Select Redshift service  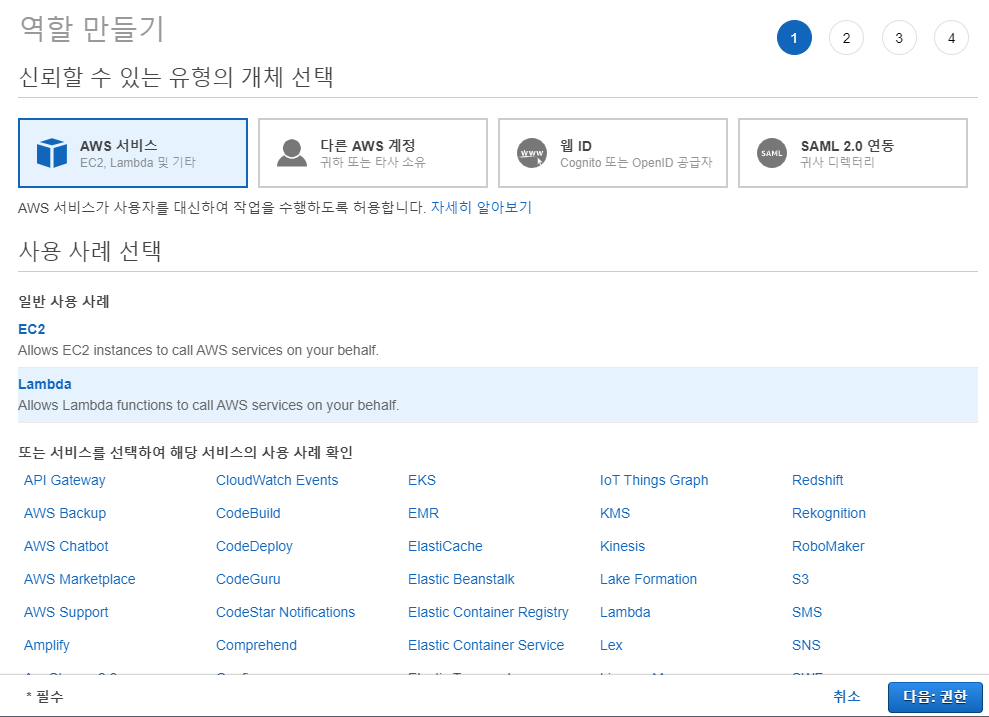(x=817, y=481)
